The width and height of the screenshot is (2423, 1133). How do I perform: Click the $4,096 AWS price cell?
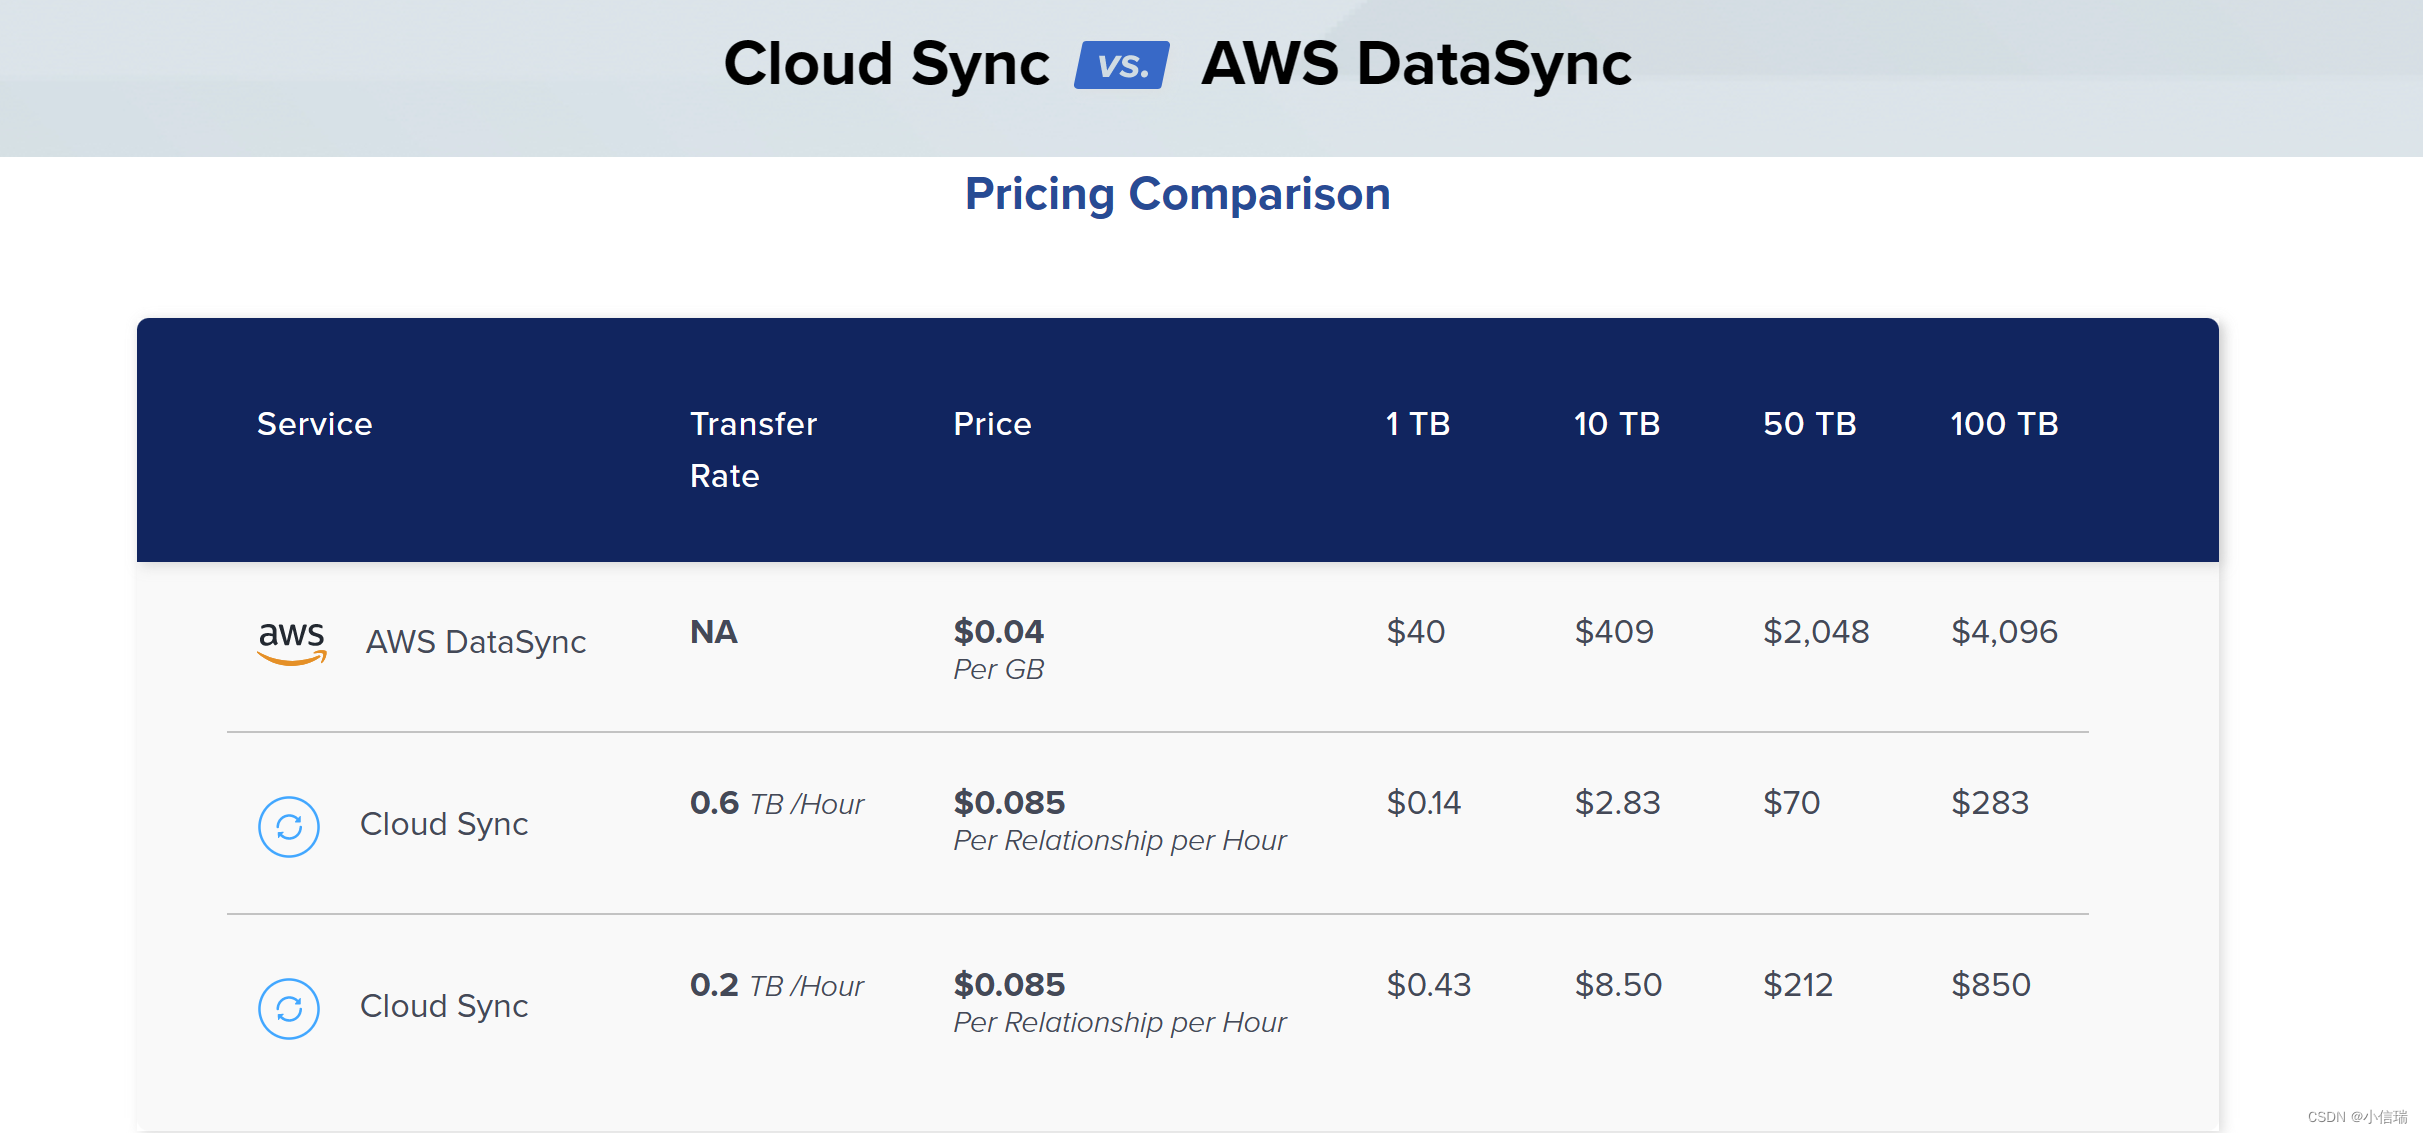coord(2004,632)
